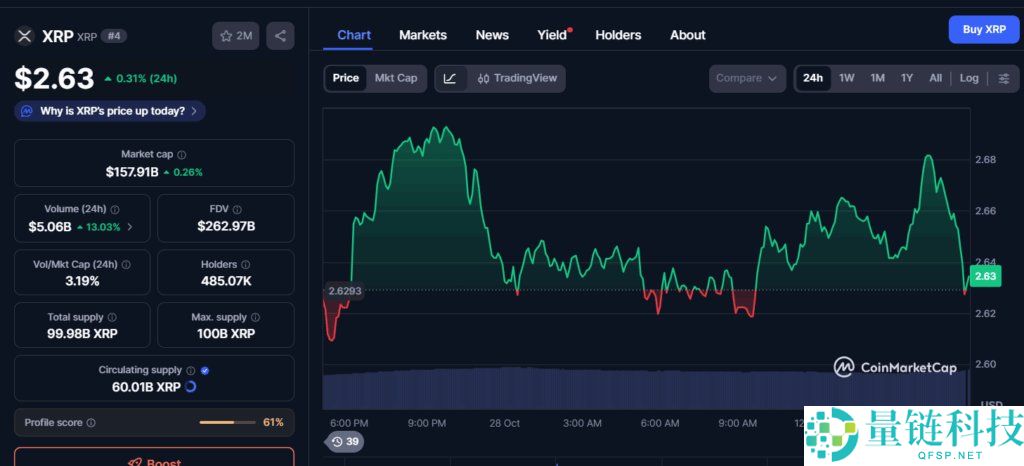1024x466 pixels.
Task: Click the Buy XRP button
Action: pyautogui.click(x=984, y=29)
